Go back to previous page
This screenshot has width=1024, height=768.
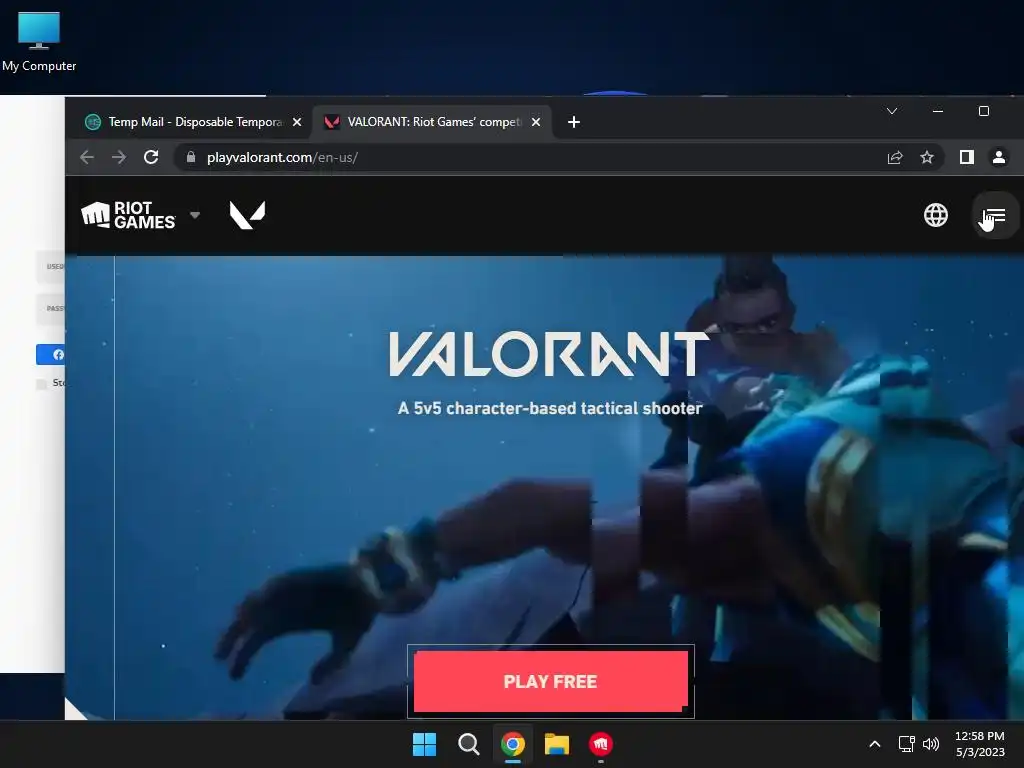[x=87, y=157]
